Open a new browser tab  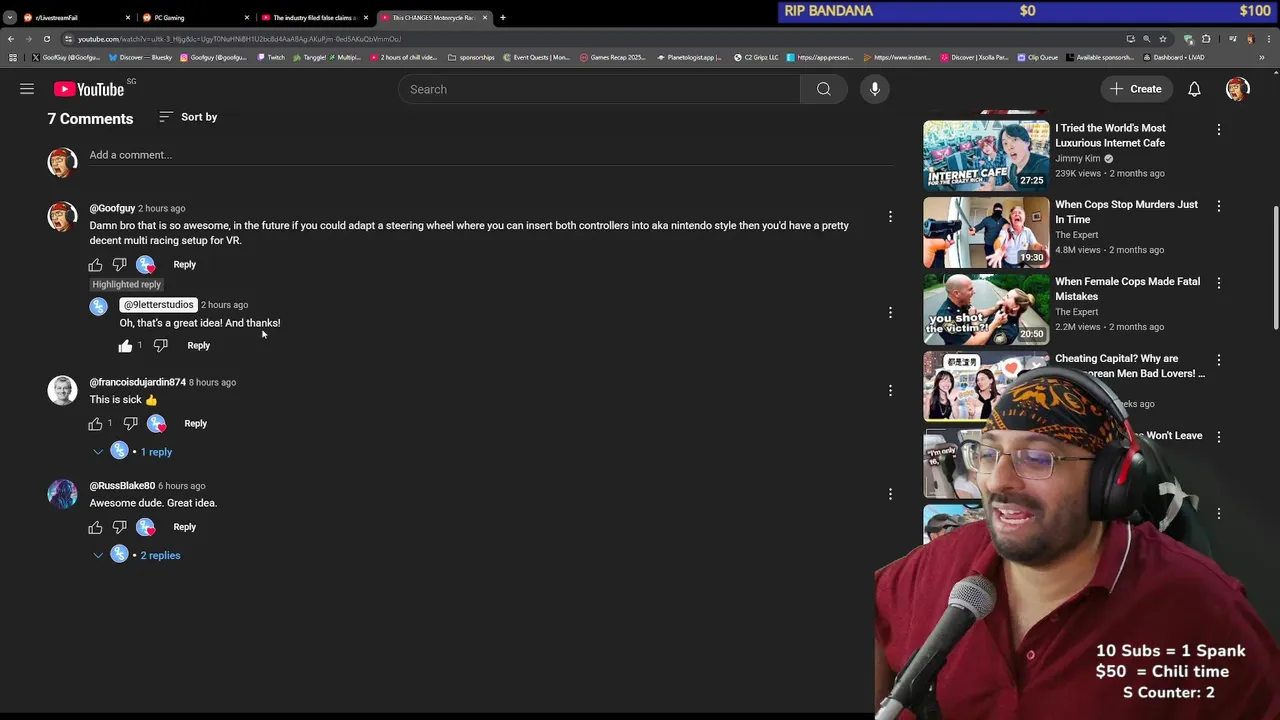[503, 17]
